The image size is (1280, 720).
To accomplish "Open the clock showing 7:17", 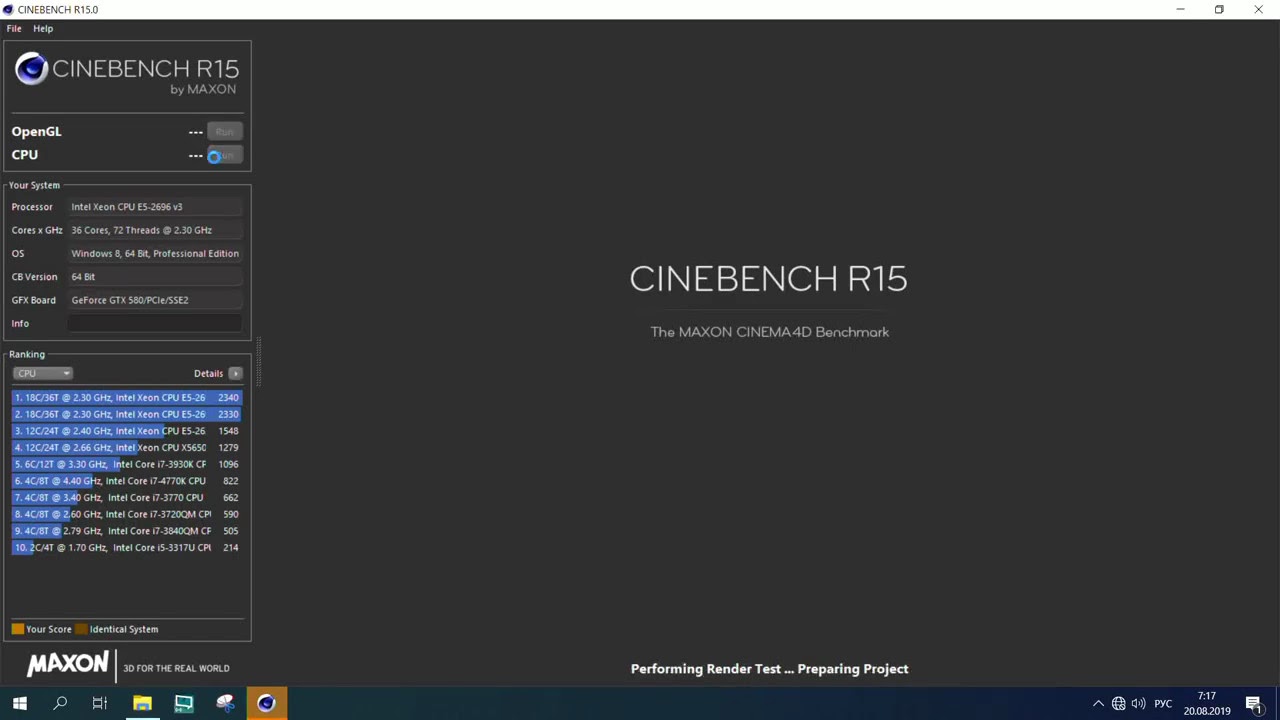I will click(x=1207, y=703).
